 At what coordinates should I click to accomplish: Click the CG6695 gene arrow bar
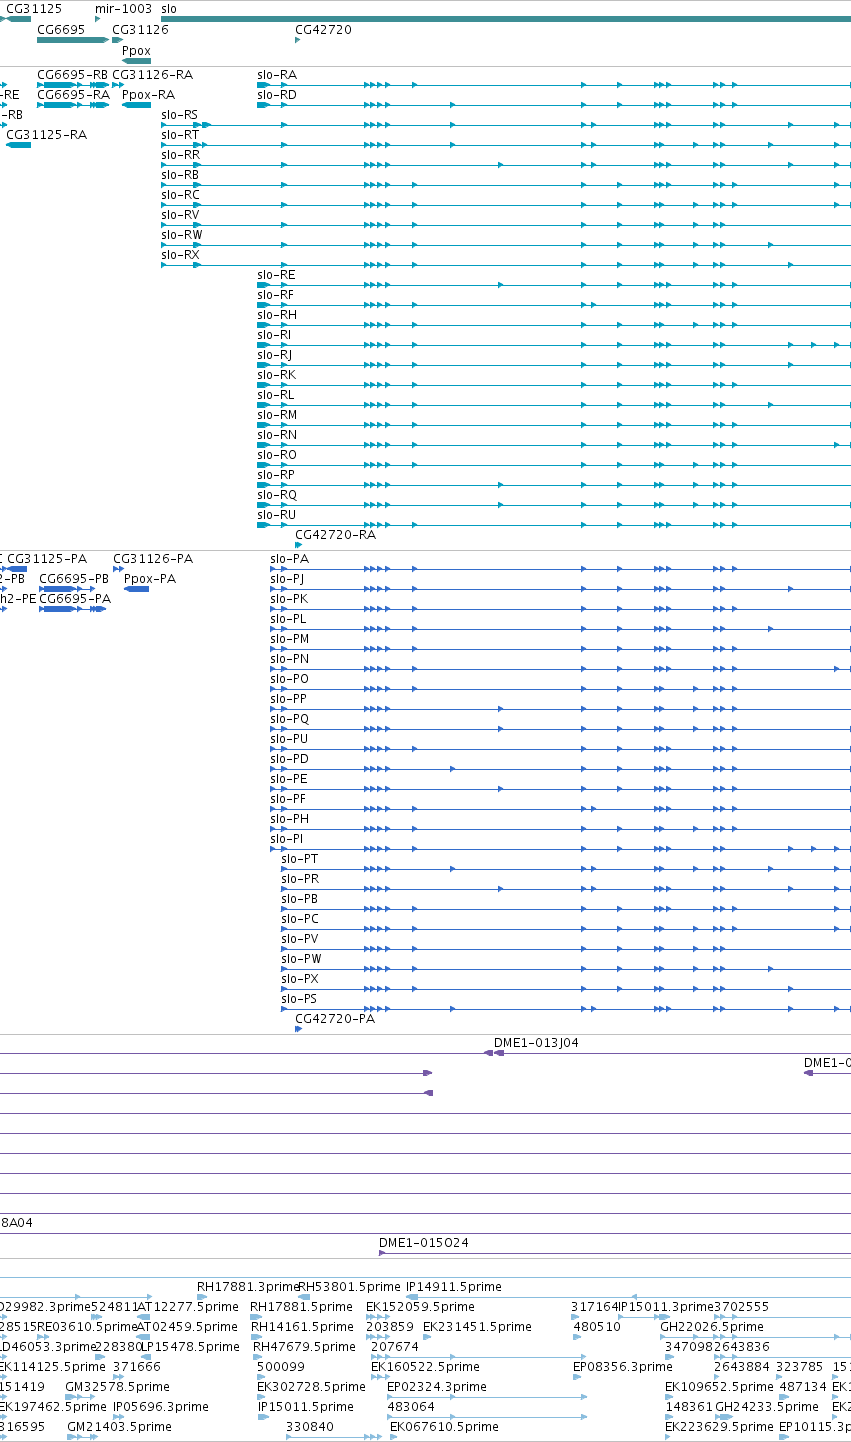coord(72,40)
